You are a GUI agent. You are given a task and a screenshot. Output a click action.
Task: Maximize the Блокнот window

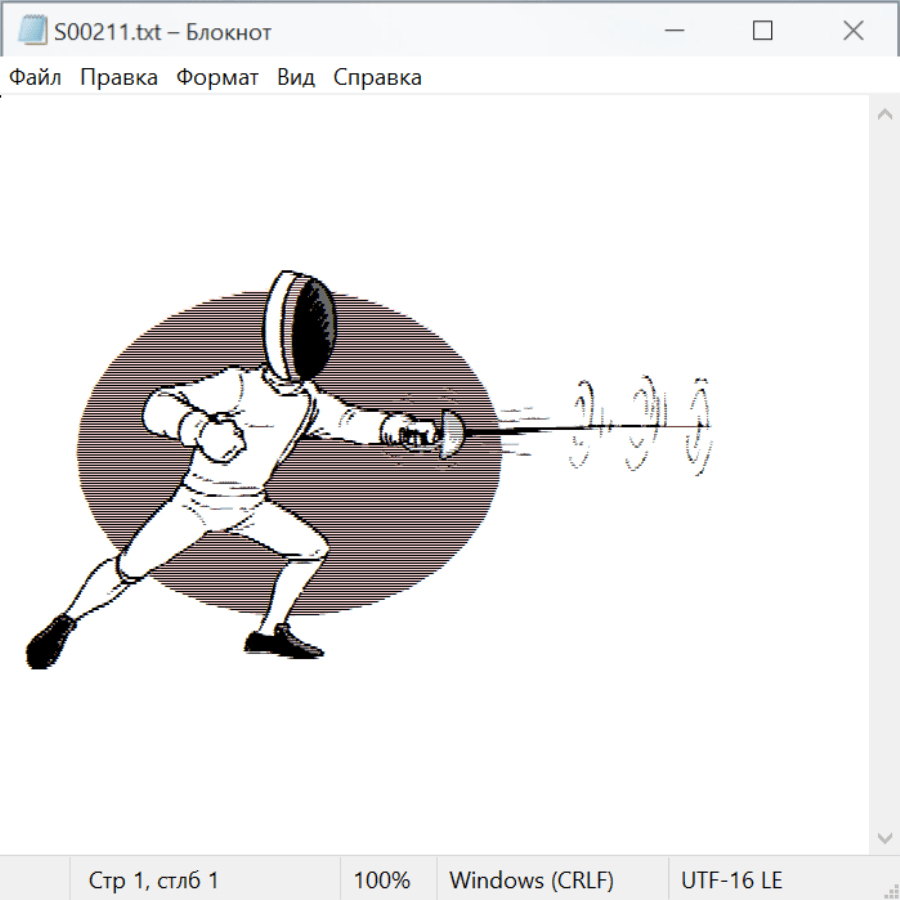click(763, 31)
